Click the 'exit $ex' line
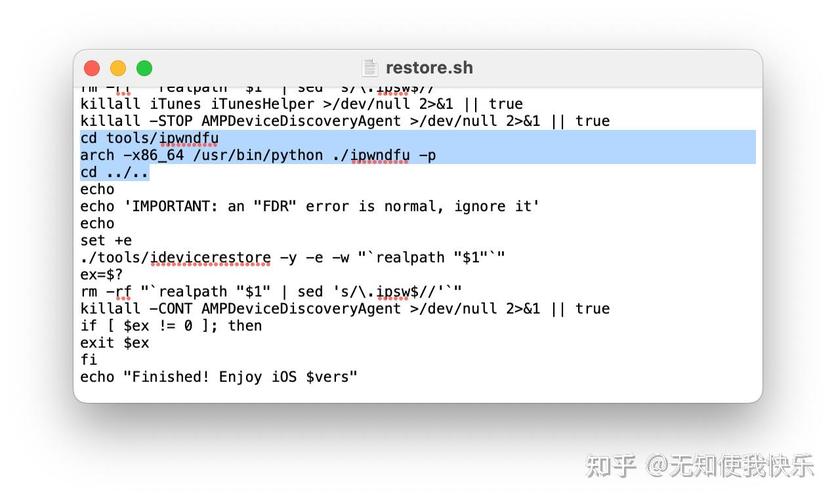The height and width of the screenshot is (500, 836). (x=115, y=343)
